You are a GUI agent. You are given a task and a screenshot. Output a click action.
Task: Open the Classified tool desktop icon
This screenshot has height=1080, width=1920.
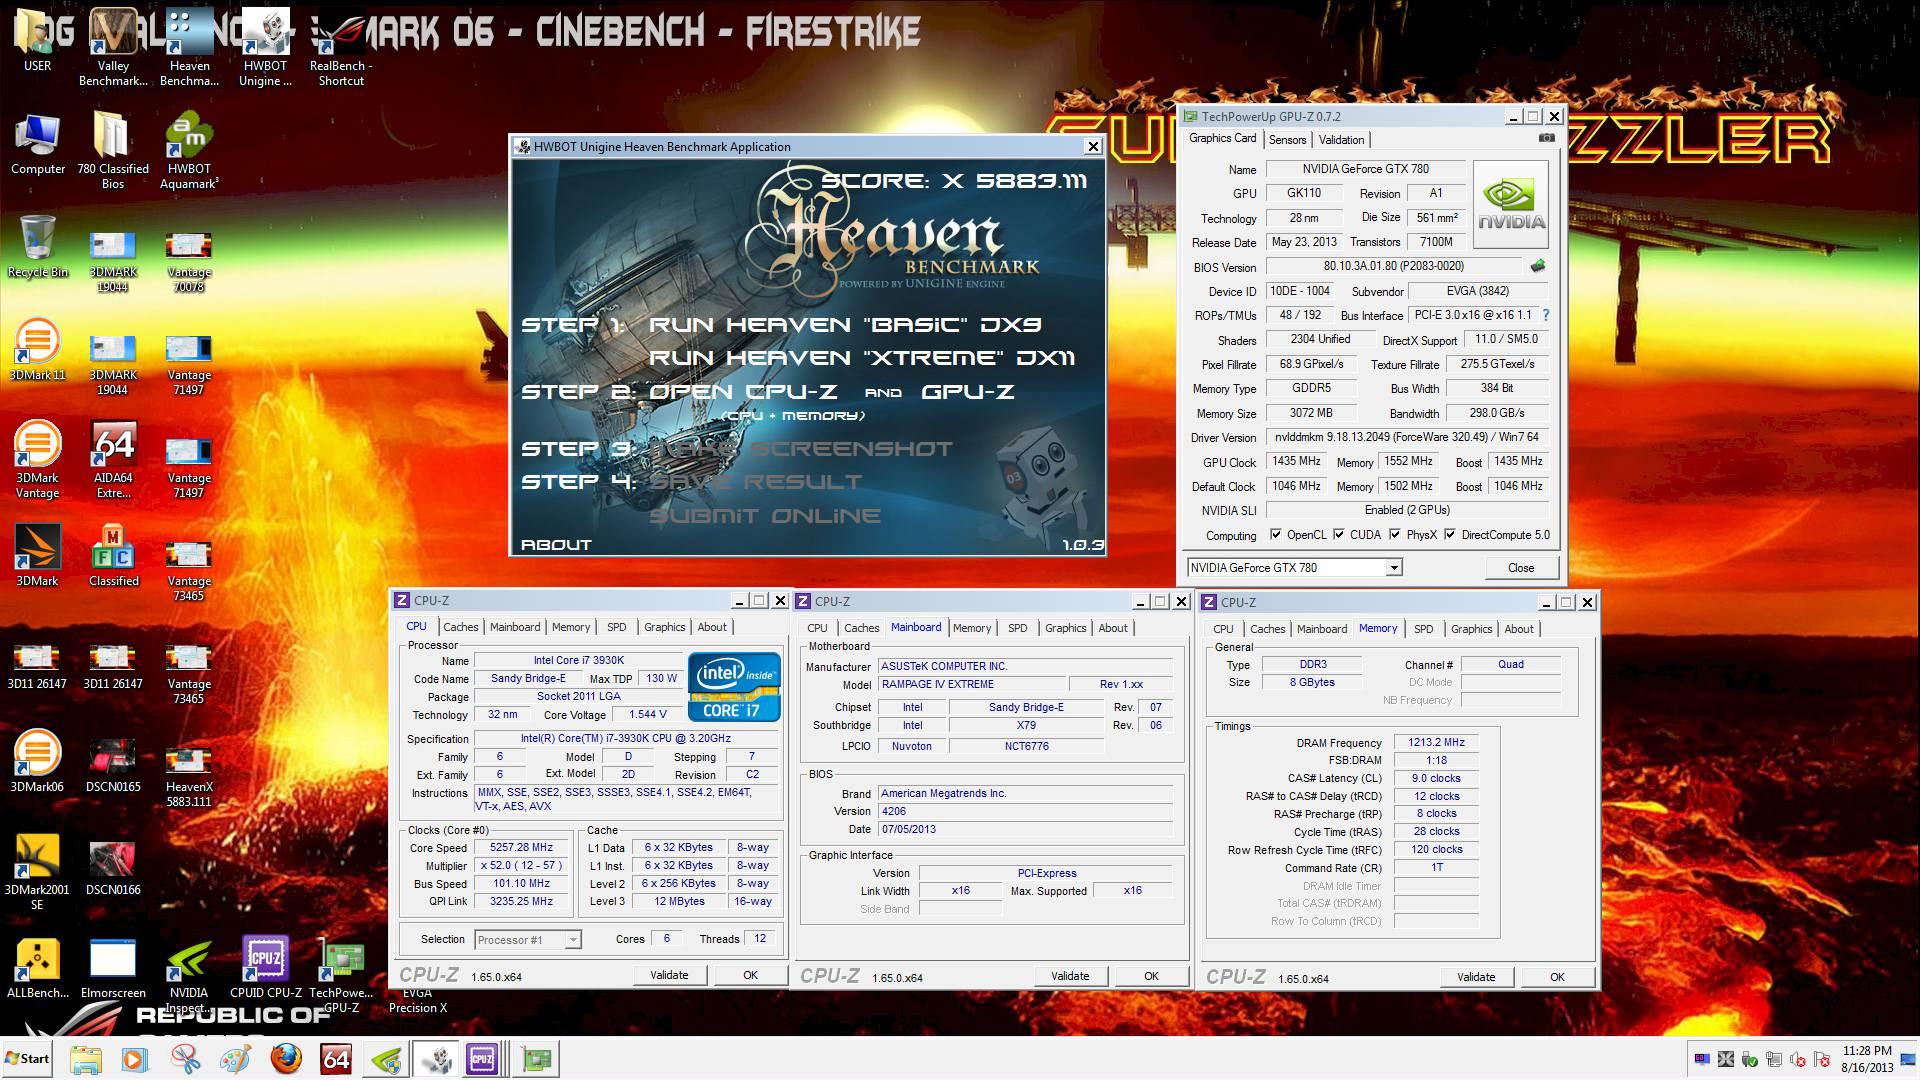[113, 555]
